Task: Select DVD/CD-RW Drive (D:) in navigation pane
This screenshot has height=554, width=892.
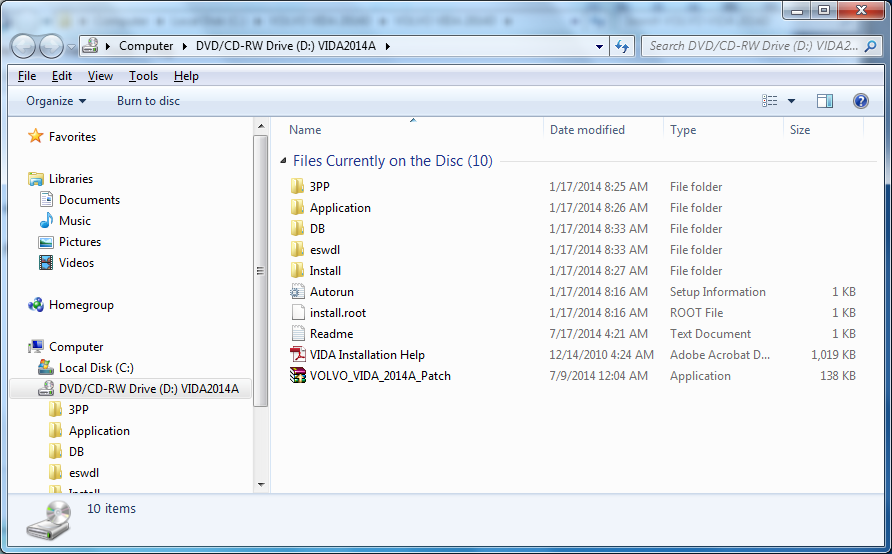Action: pos(131,389)
